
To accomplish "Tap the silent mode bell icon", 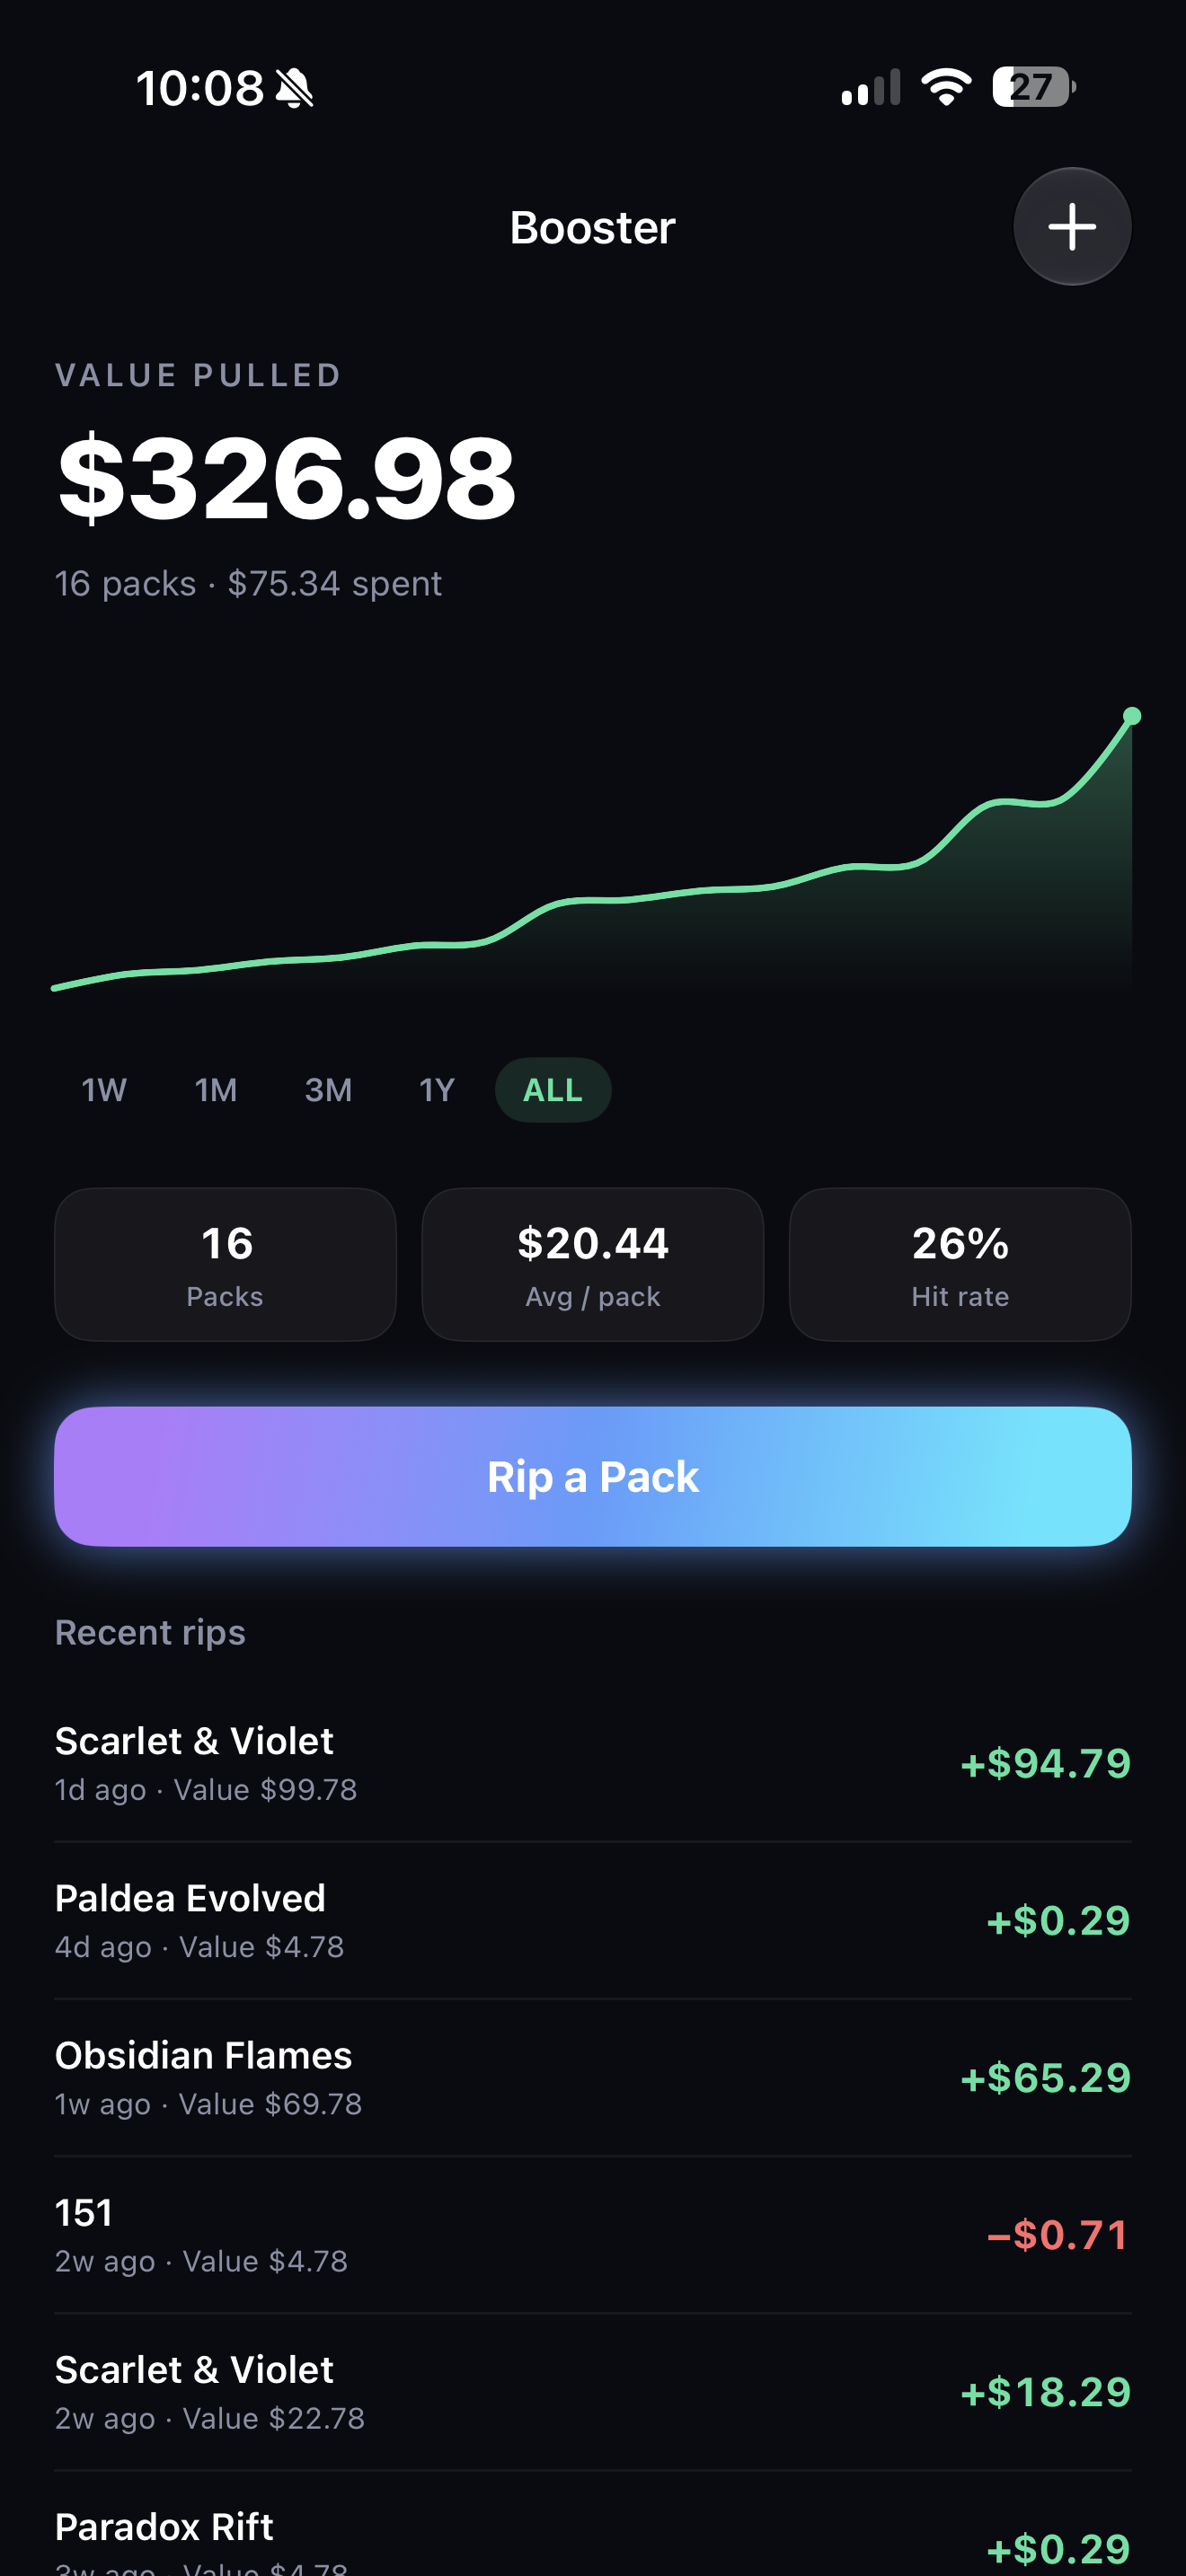I will [x=294, y=88].
